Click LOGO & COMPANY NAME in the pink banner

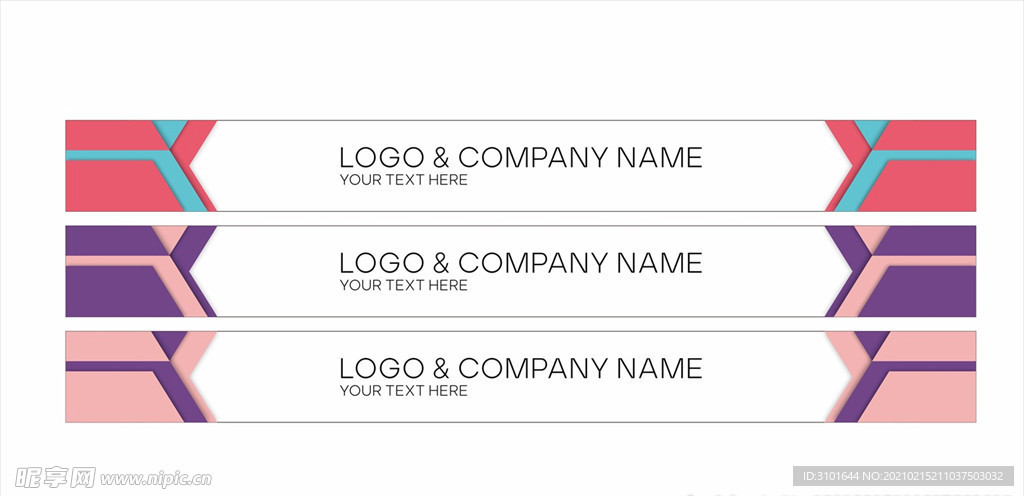point(520,369)
